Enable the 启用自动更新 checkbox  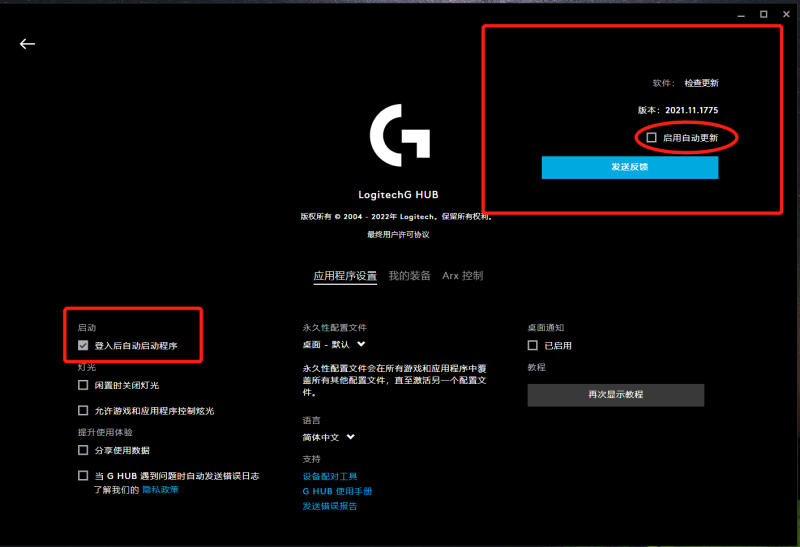[x=651, y=137]
